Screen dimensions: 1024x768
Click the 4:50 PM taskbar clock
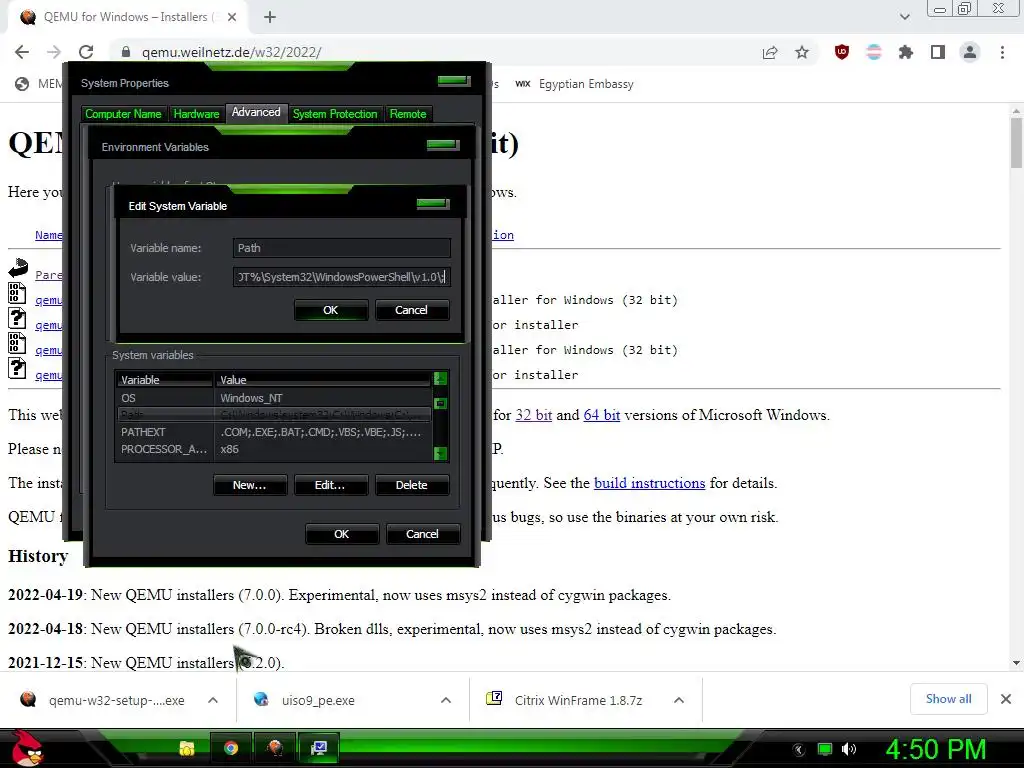935,749
